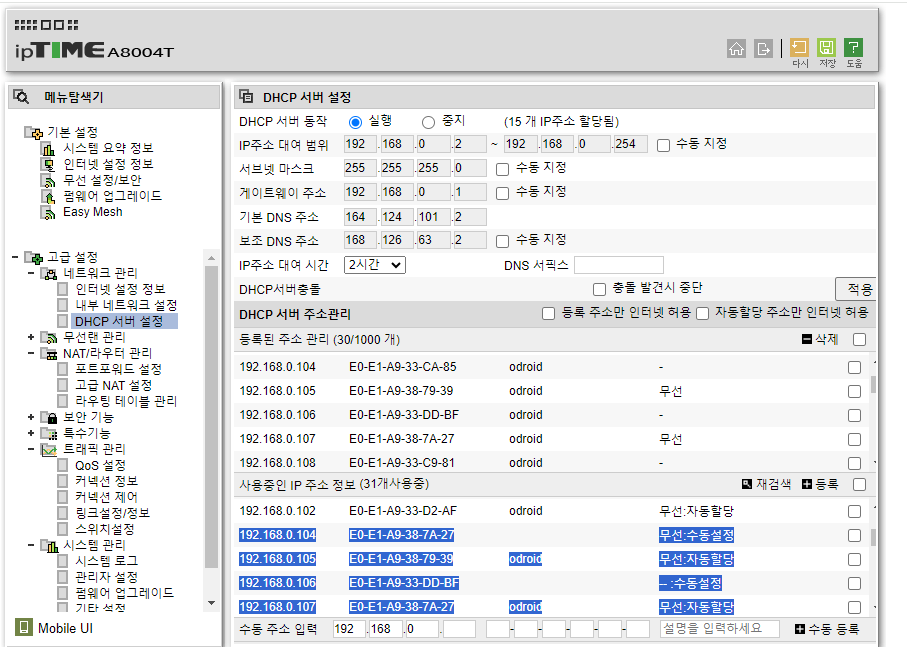Viewport: 907px width, 647px height.
Task: Click the 저장 (save) icon
Action: point(827,47)
